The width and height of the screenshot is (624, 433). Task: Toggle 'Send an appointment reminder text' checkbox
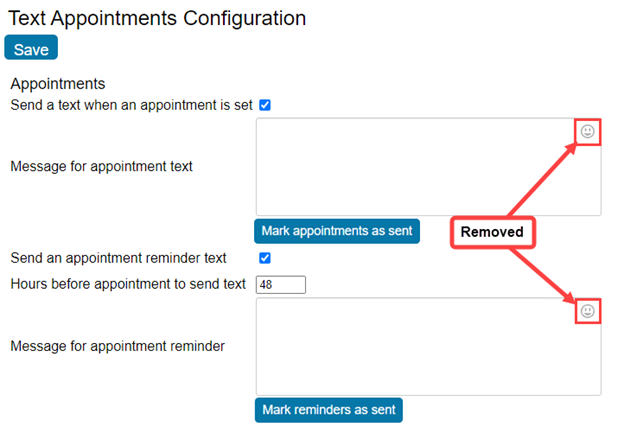click(265, 258)
